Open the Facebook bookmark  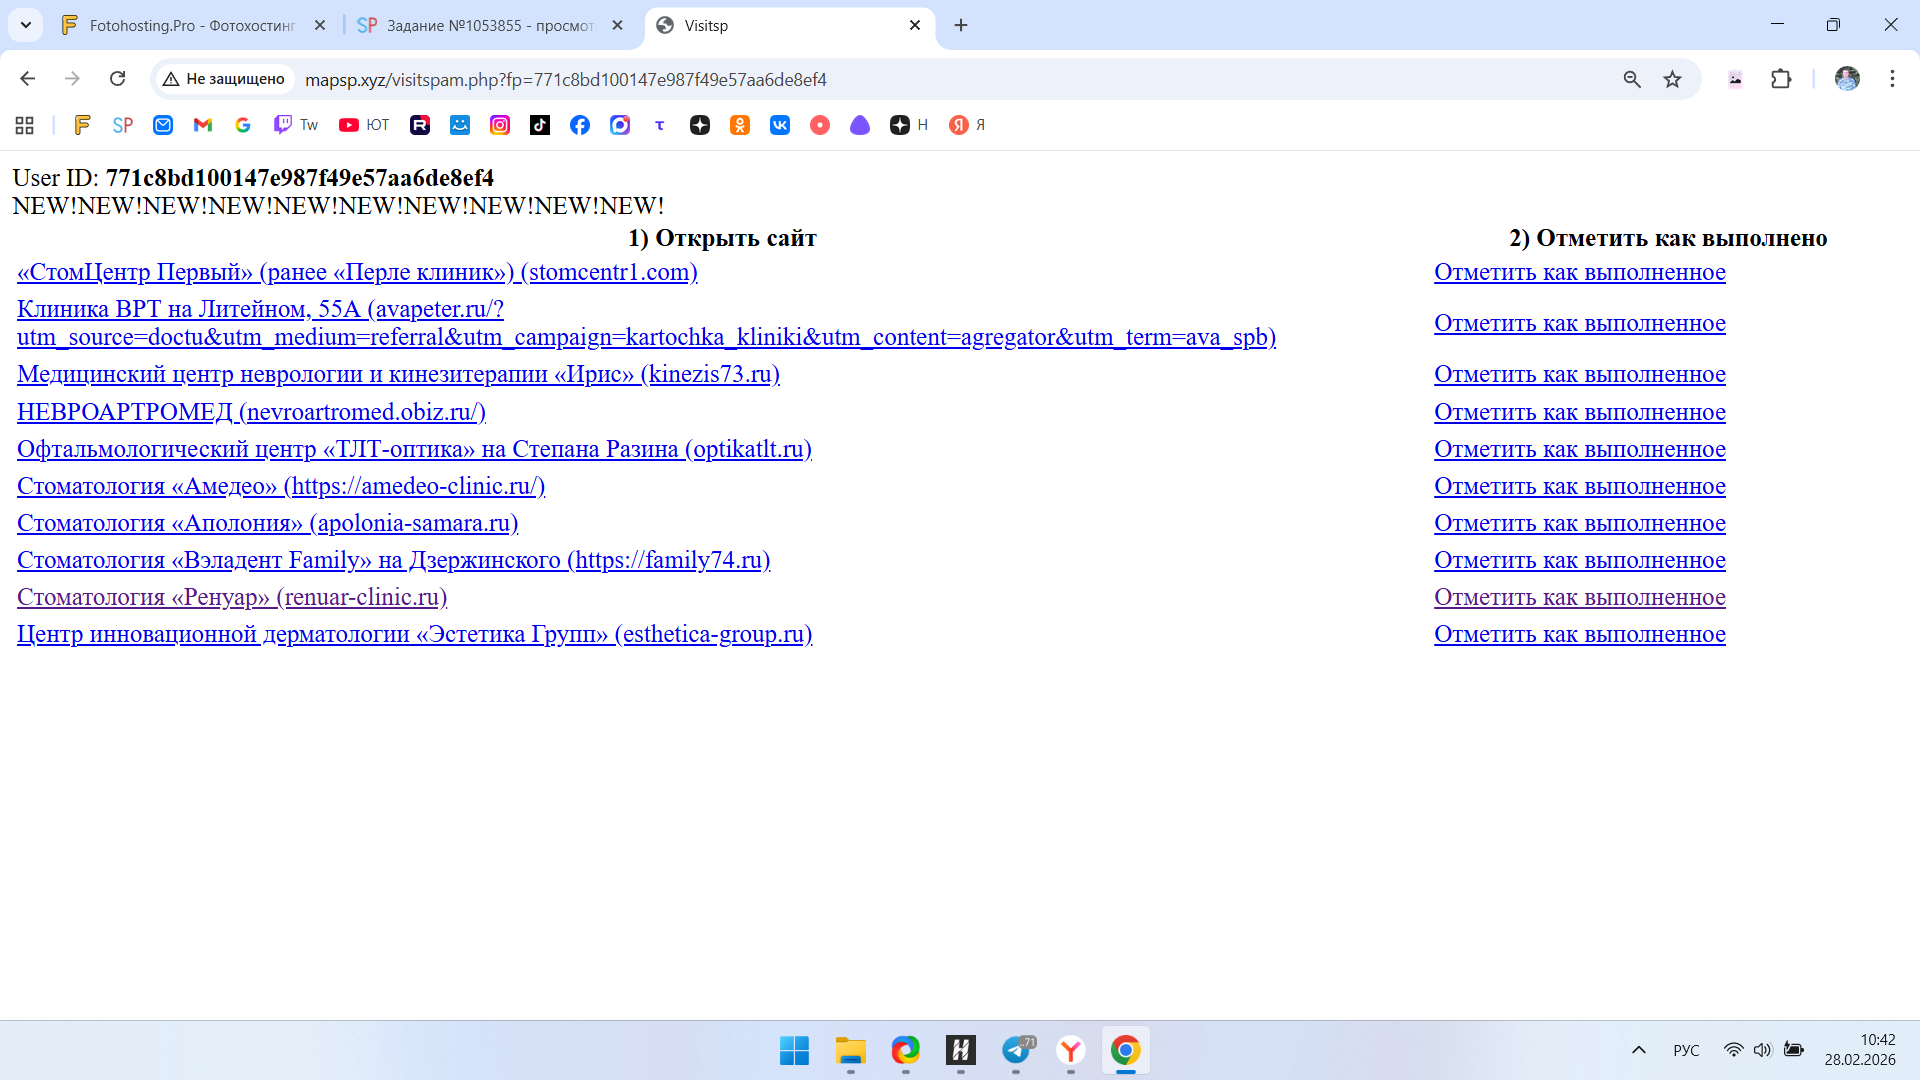click(580, 125)
